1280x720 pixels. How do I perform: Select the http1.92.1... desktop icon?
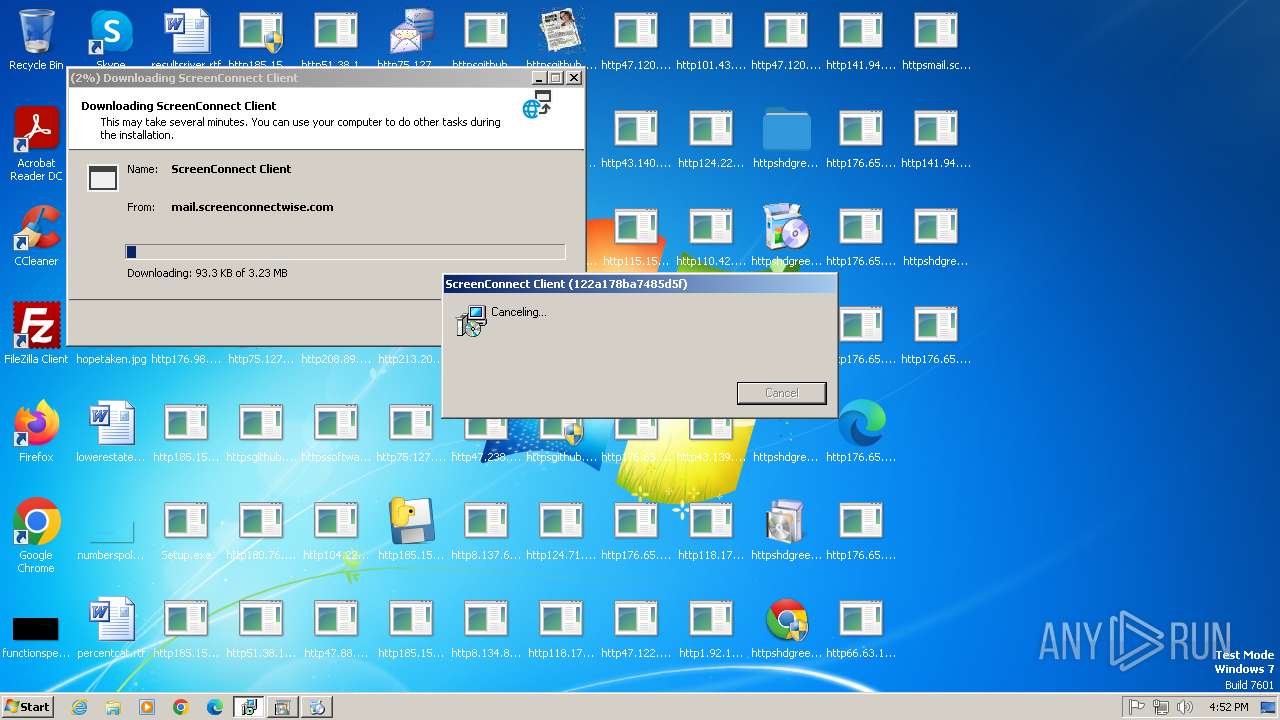click(711, 627)
